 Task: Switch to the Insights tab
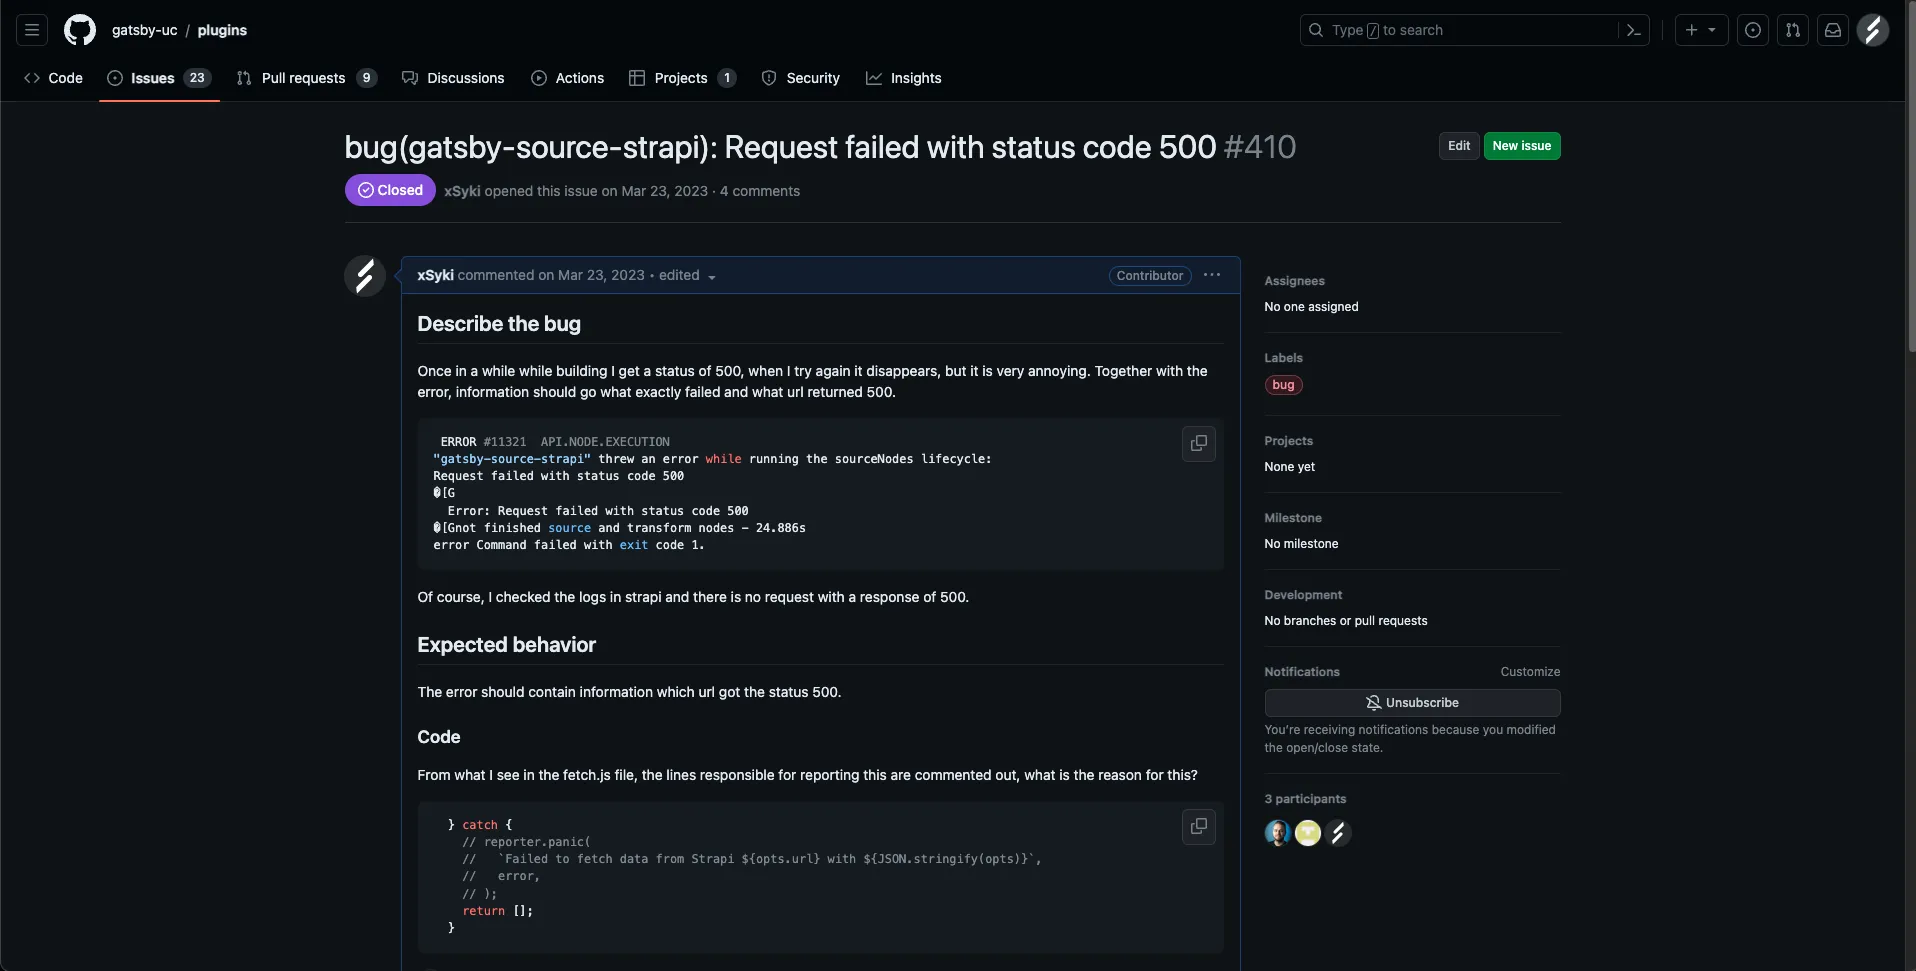point(903,78)
